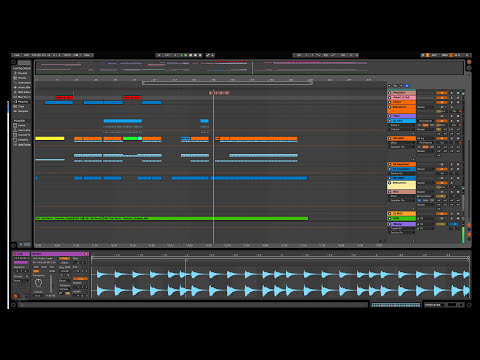The image size is (480, 360).
Task: Select the pink track header icon
Action: click(x=389, y=98)
